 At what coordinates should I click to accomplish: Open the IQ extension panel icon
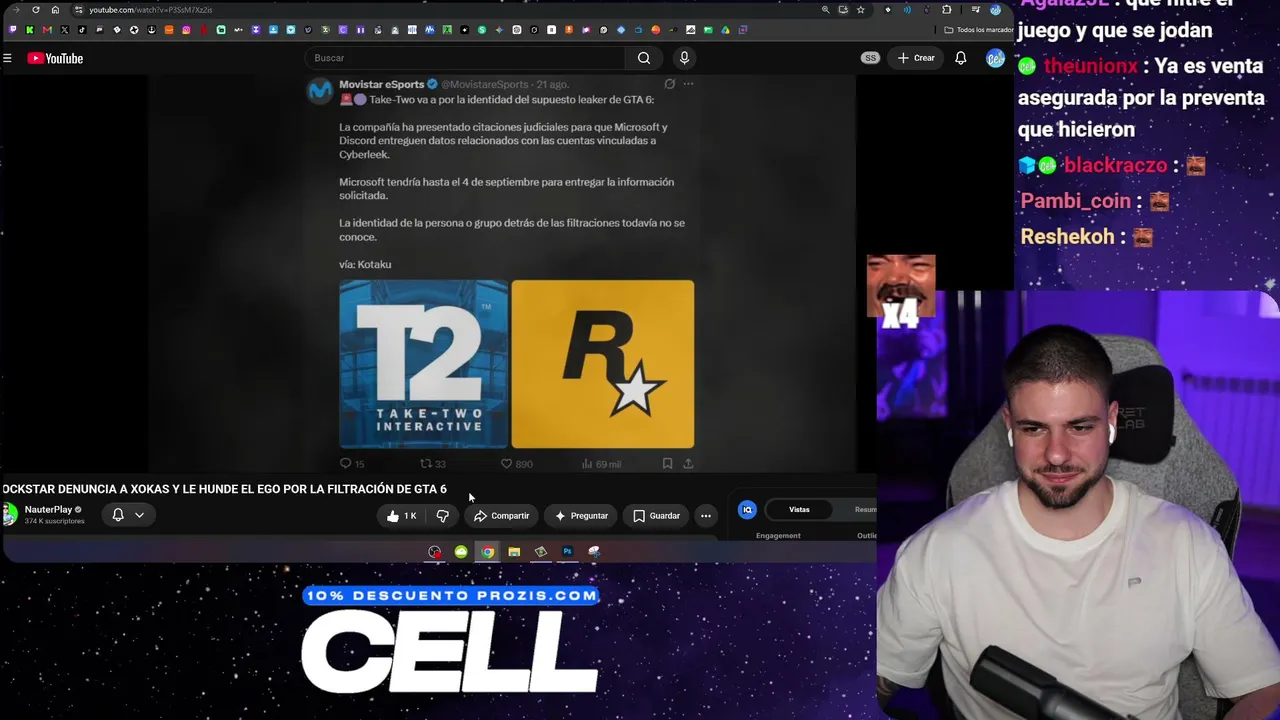(x=747, y=510)
